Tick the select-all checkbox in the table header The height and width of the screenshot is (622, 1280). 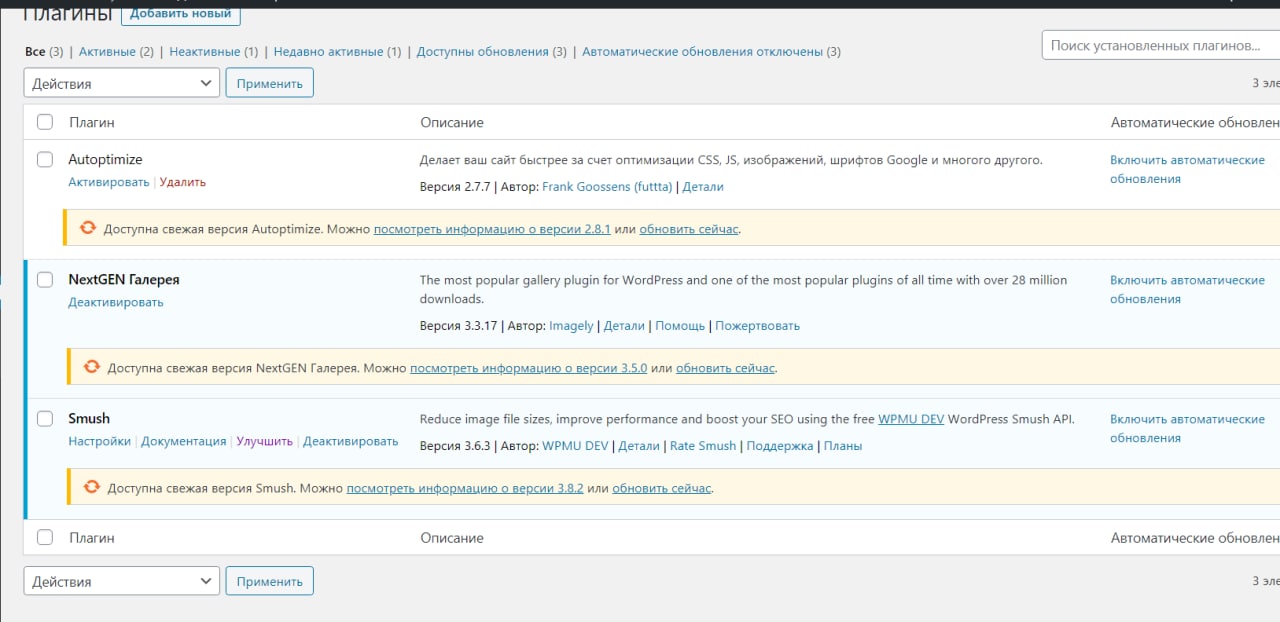click(x=45, y=122)
